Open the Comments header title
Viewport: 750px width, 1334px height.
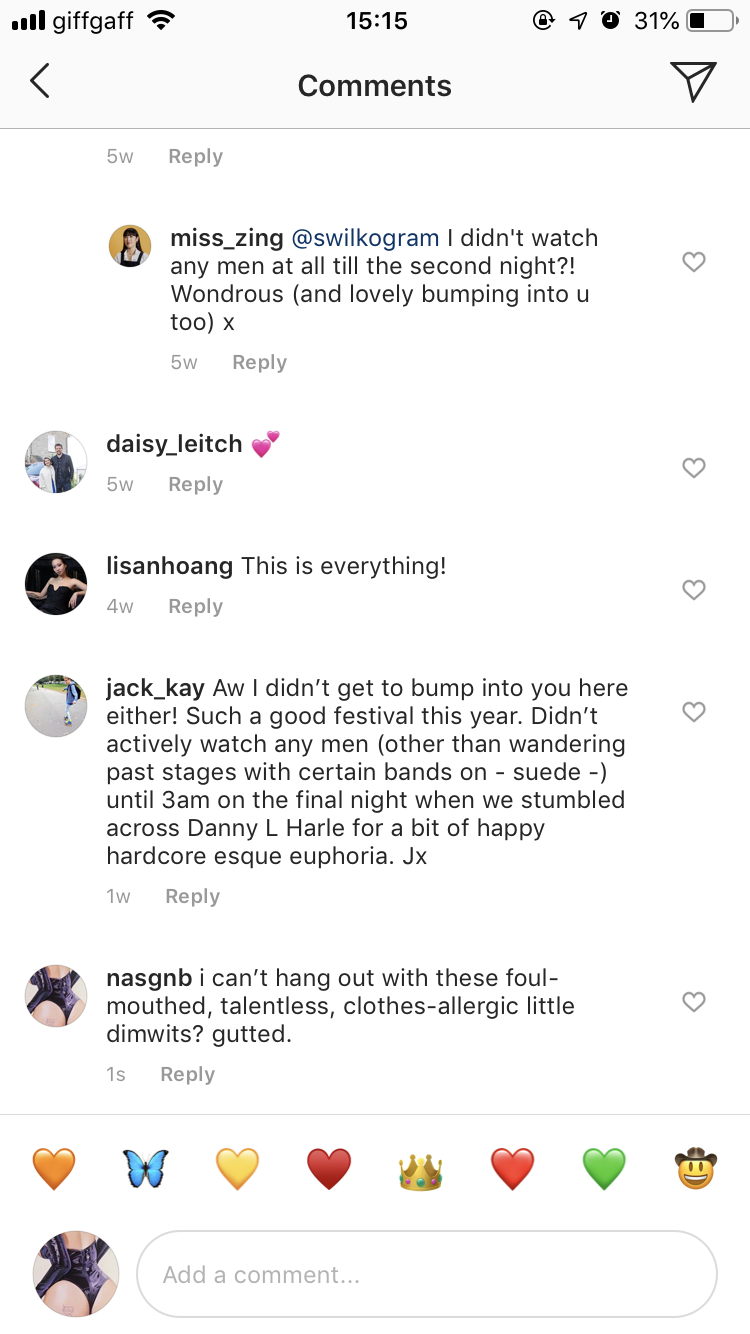(375, 85)
